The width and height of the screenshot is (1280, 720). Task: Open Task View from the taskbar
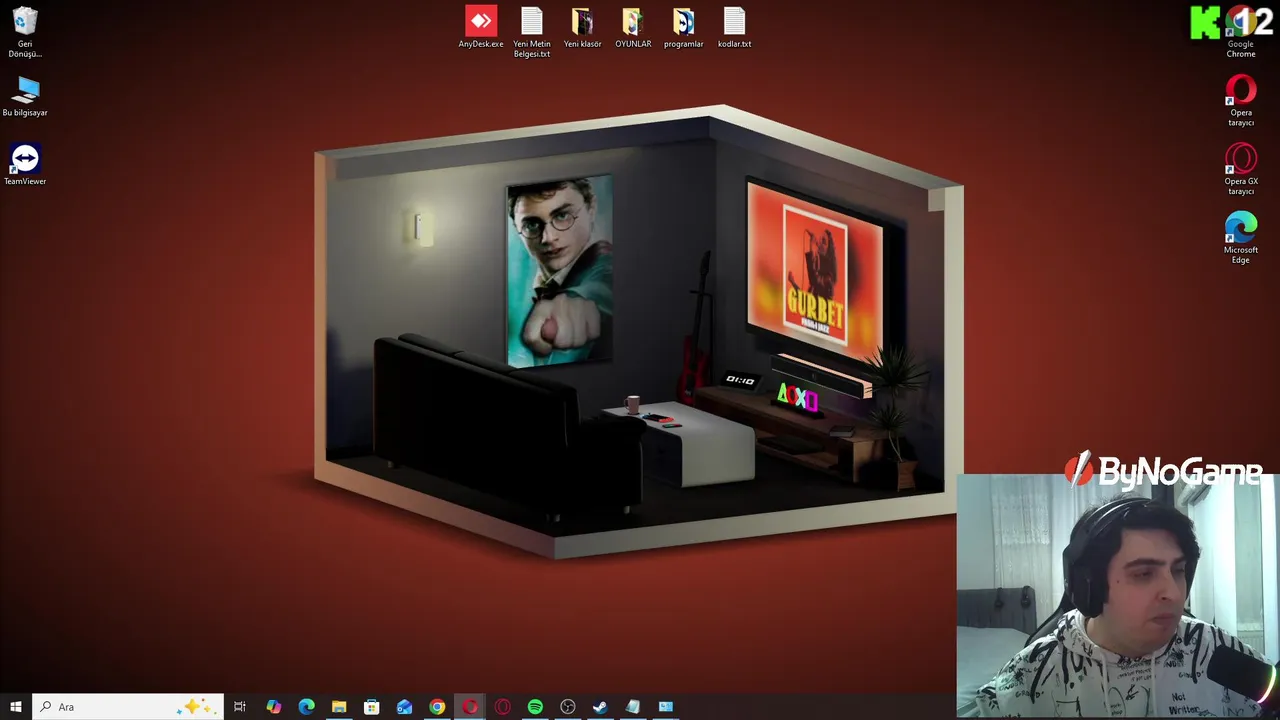pyautogui.click(x=240, y=707)
